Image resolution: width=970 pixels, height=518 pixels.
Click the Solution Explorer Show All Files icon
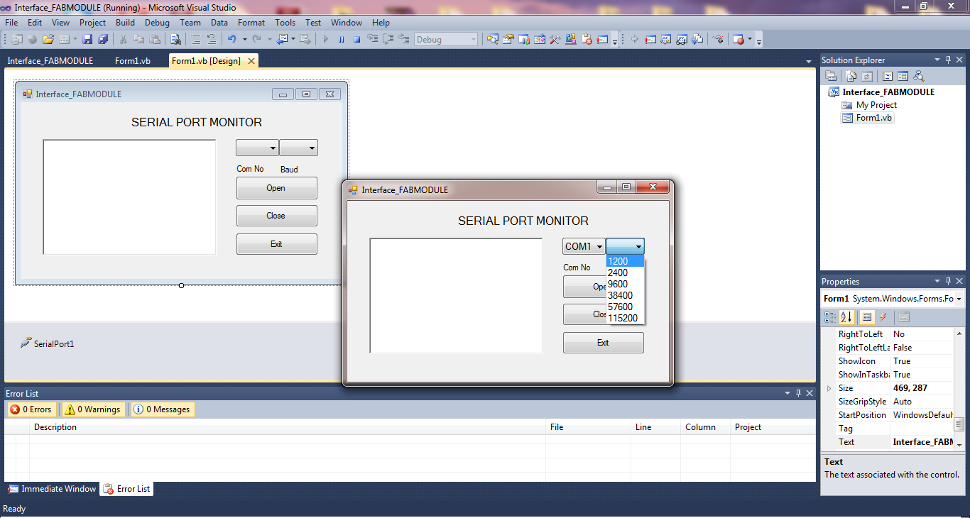coord(851,76)
